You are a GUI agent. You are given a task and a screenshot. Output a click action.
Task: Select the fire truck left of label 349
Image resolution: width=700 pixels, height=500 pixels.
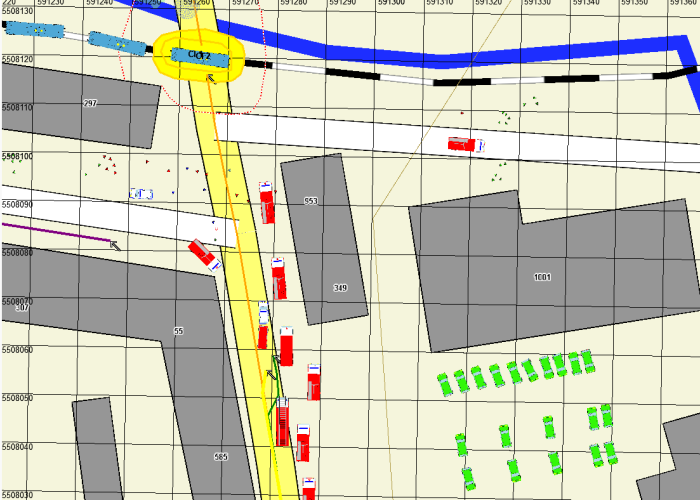279,278
